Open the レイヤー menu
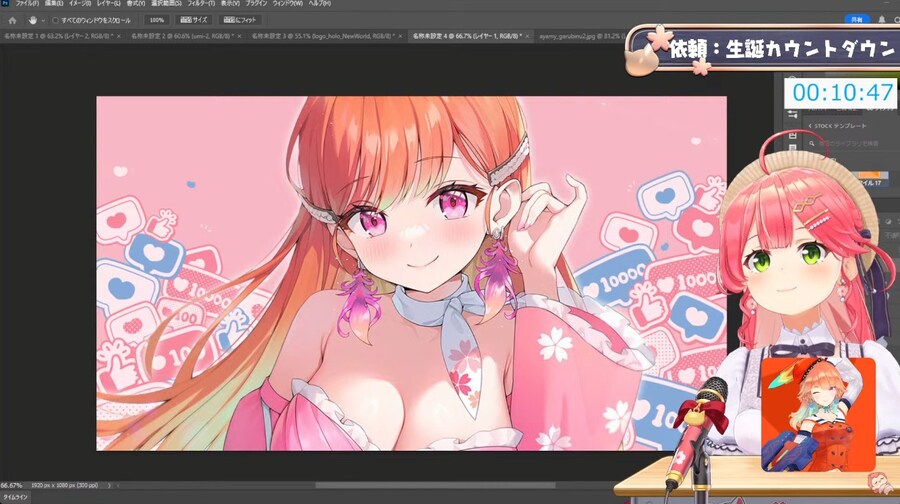The height and width of the screenshot is (504, 900). (108, 3)
